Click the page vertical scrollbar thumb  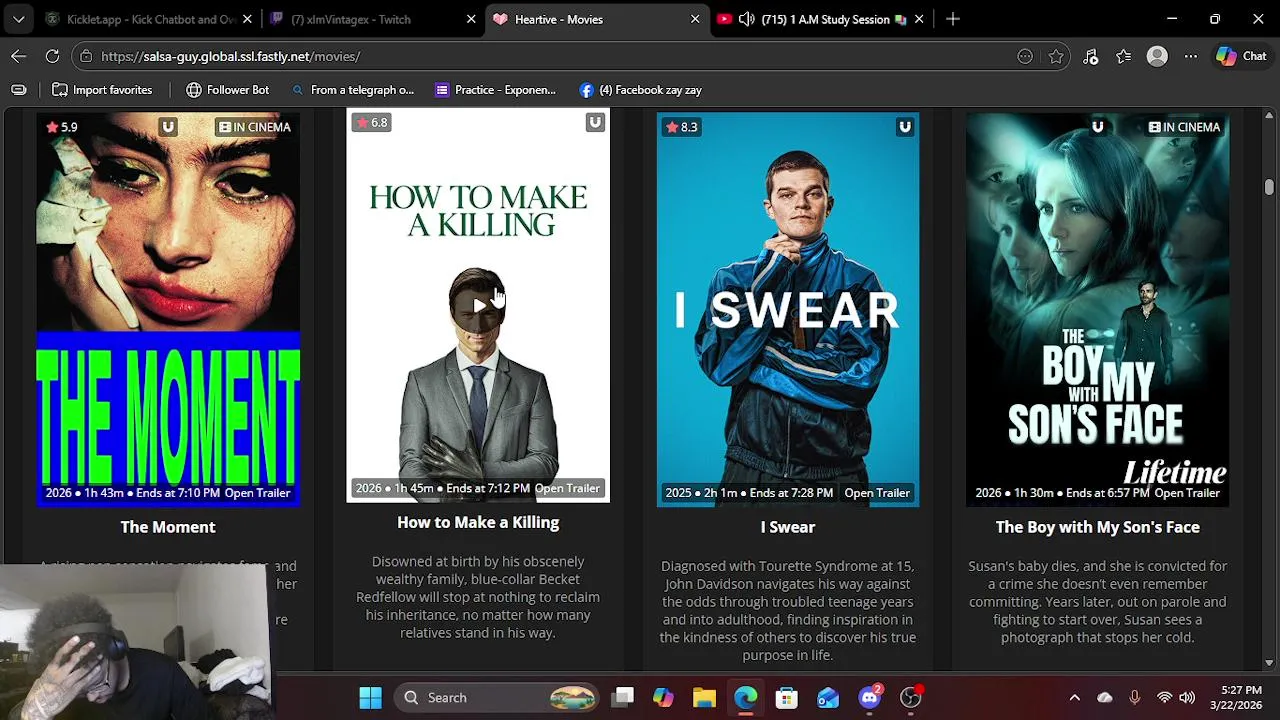click(1269, 187)
